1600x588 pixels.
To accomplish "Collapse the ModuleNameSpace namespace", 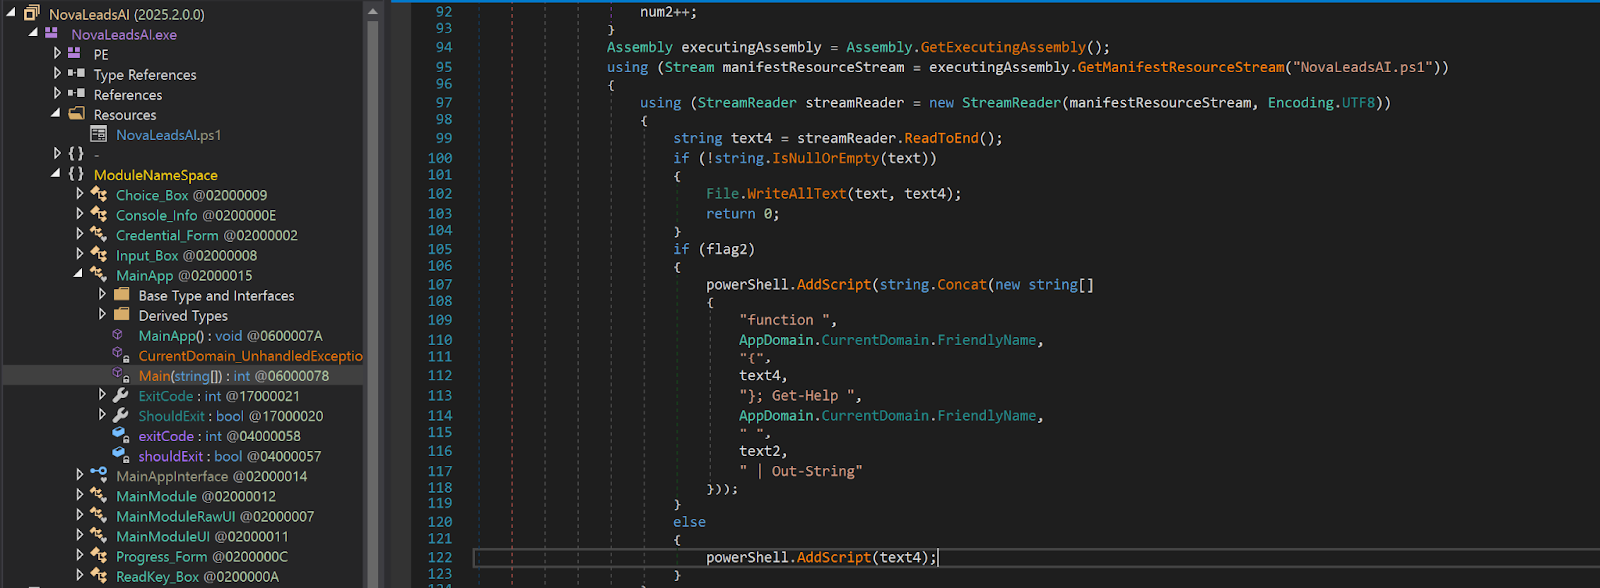I will point(56,174).
